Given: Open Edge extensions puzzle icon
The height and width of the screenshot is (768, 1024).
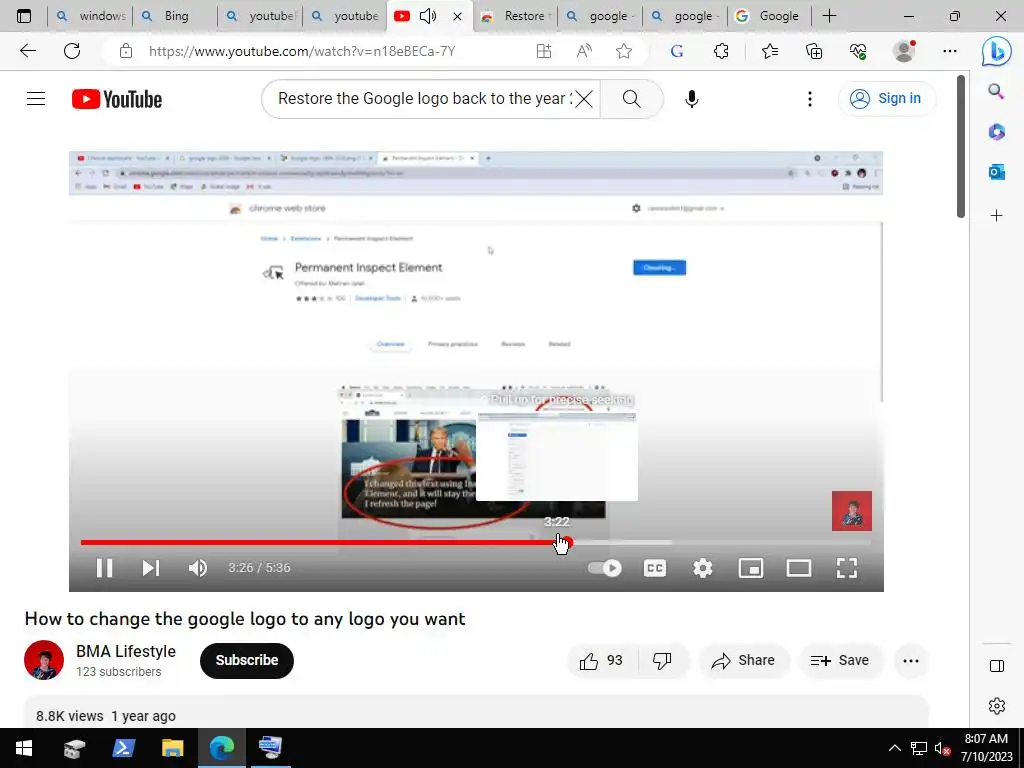Looking at the screenshot, I should point(721,51).
